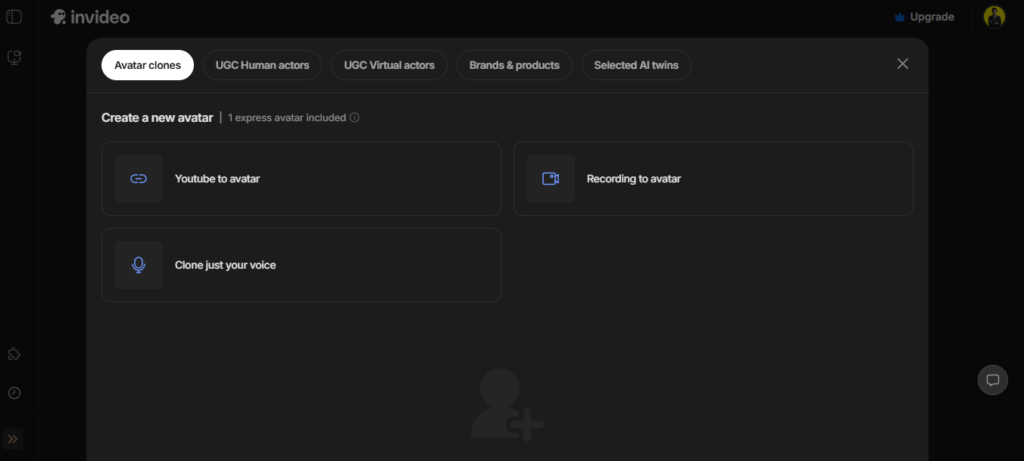Switch to UGC Virtual actors tab
This screenshot has height=461, width=1024.
(x=389, y=65)
